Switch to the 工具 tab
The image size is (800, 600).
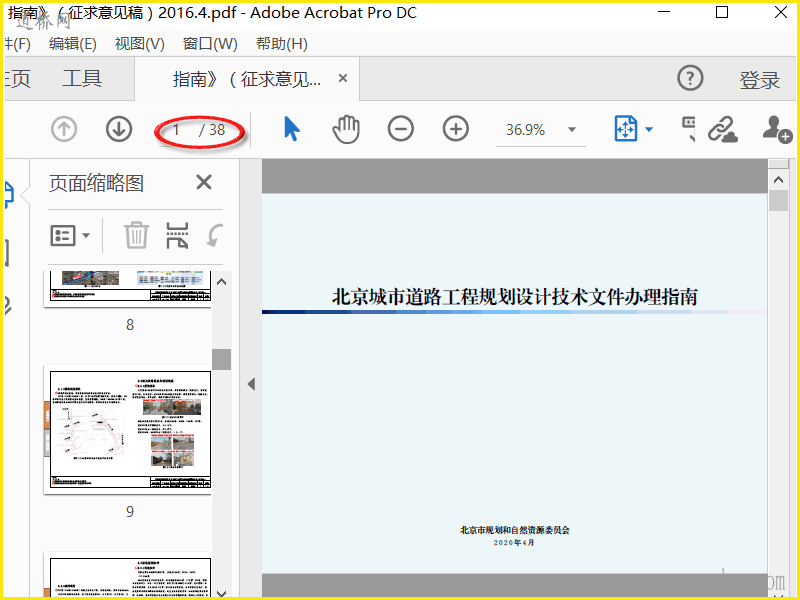pos(82,79)
